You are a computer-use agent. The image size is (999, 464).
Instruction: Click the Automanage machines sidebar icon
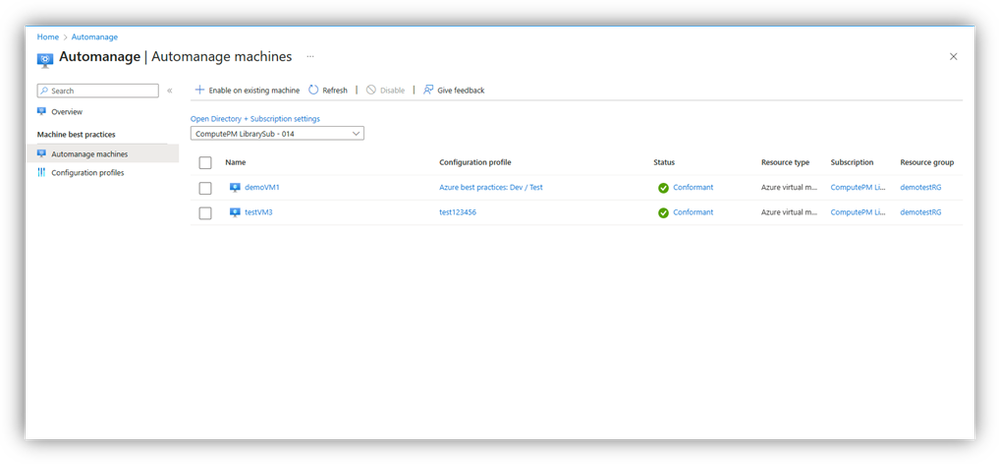(x=41, y=154)
